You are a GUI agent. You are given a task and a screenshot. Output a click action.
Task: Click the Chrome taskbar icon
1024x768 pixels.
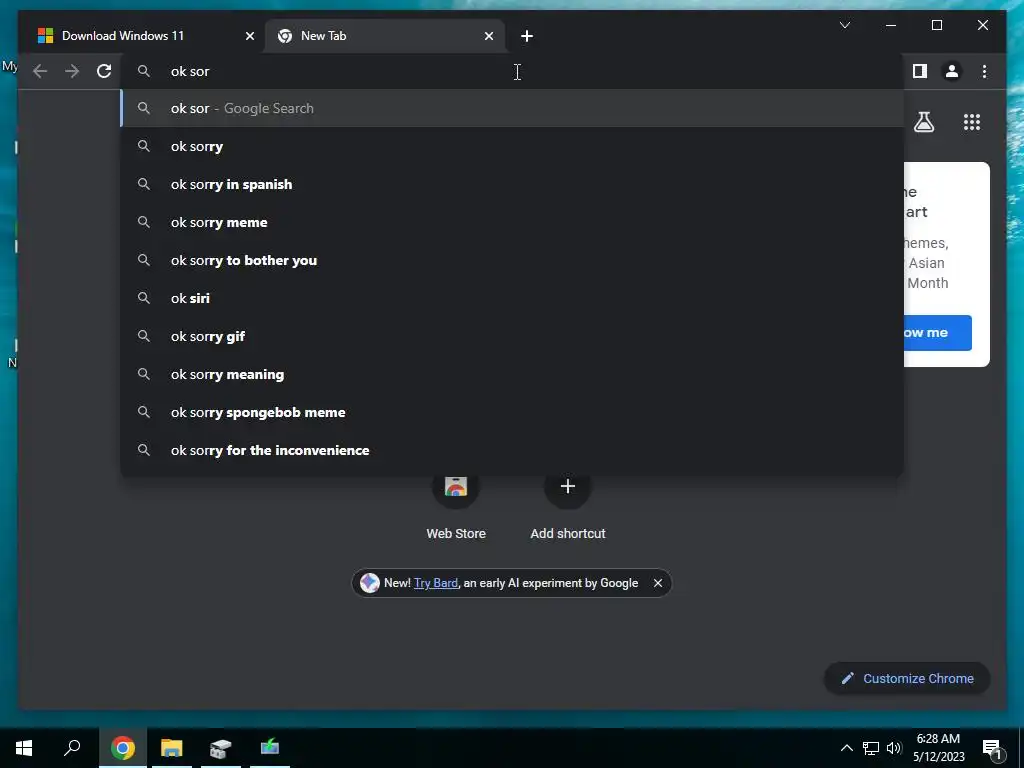click(122, 748)
